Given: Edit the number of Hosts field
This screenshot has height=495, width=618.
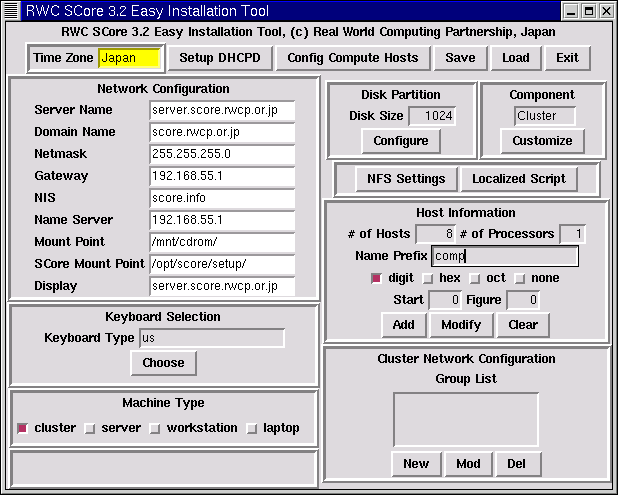Looking at the screenshot, I should click(x=436, y=234).
